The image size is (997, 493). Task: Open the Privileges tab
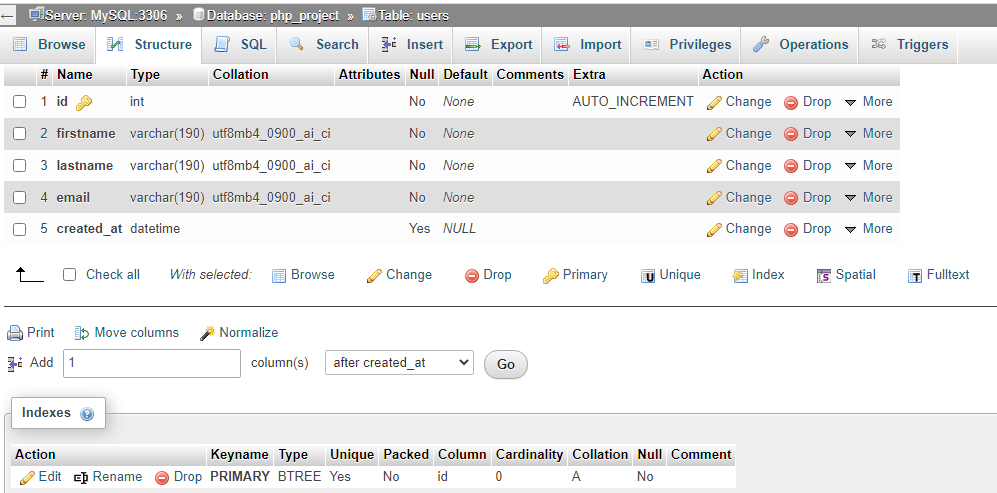coord(688,45)
